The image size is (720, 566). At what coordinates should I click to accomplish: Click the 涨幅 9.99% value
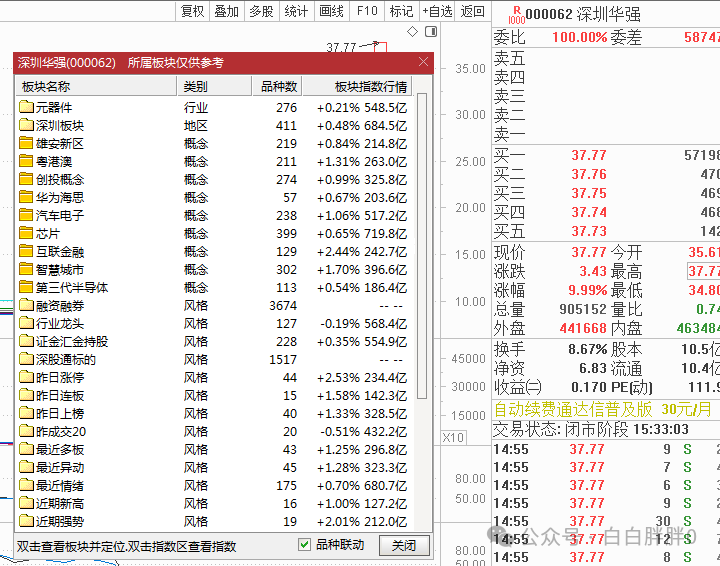(x=587, y=290)
